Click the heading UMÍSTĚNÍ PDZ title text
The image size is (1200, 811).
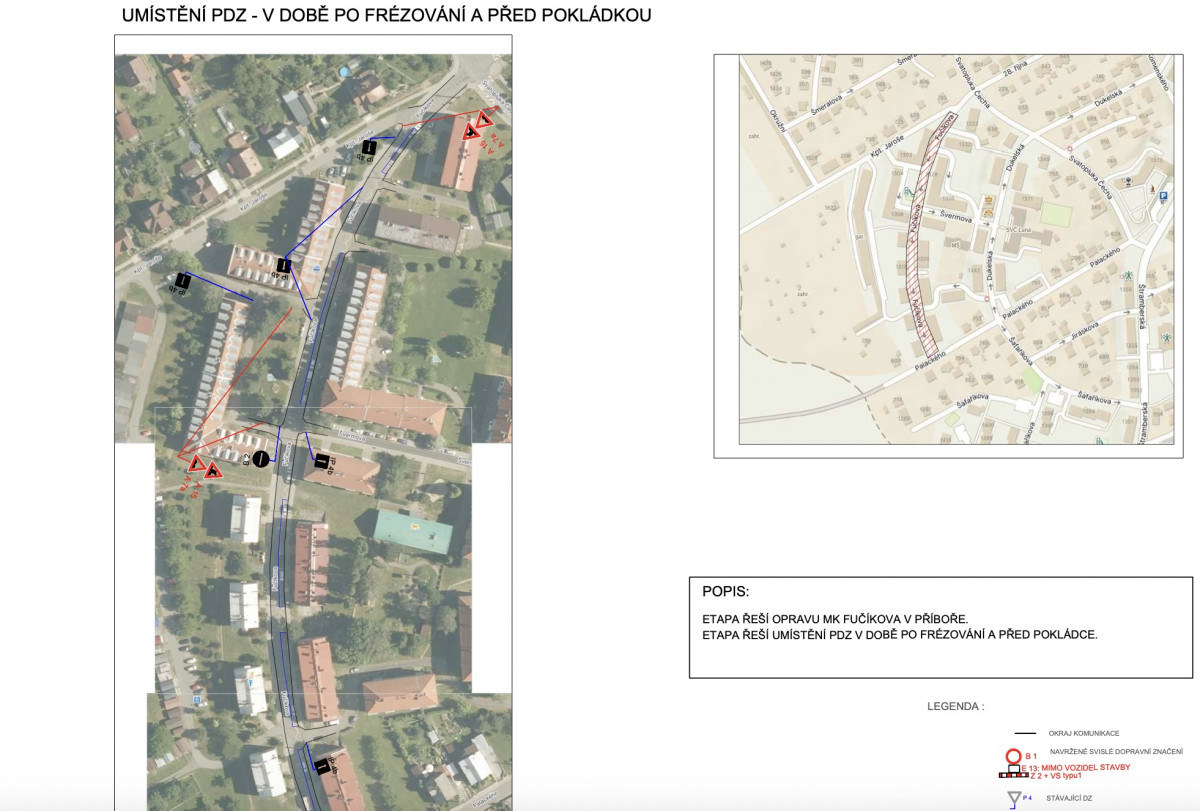tap(386, 15)
